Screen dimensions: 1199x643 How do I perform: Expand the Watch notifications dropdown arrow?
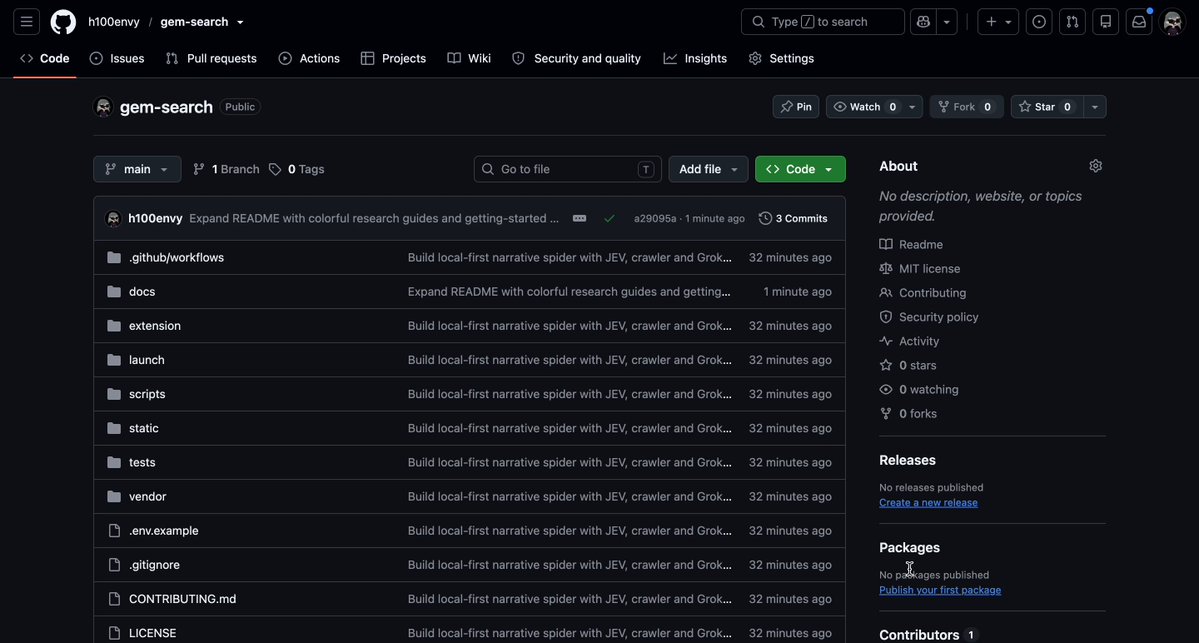[912, 107]
